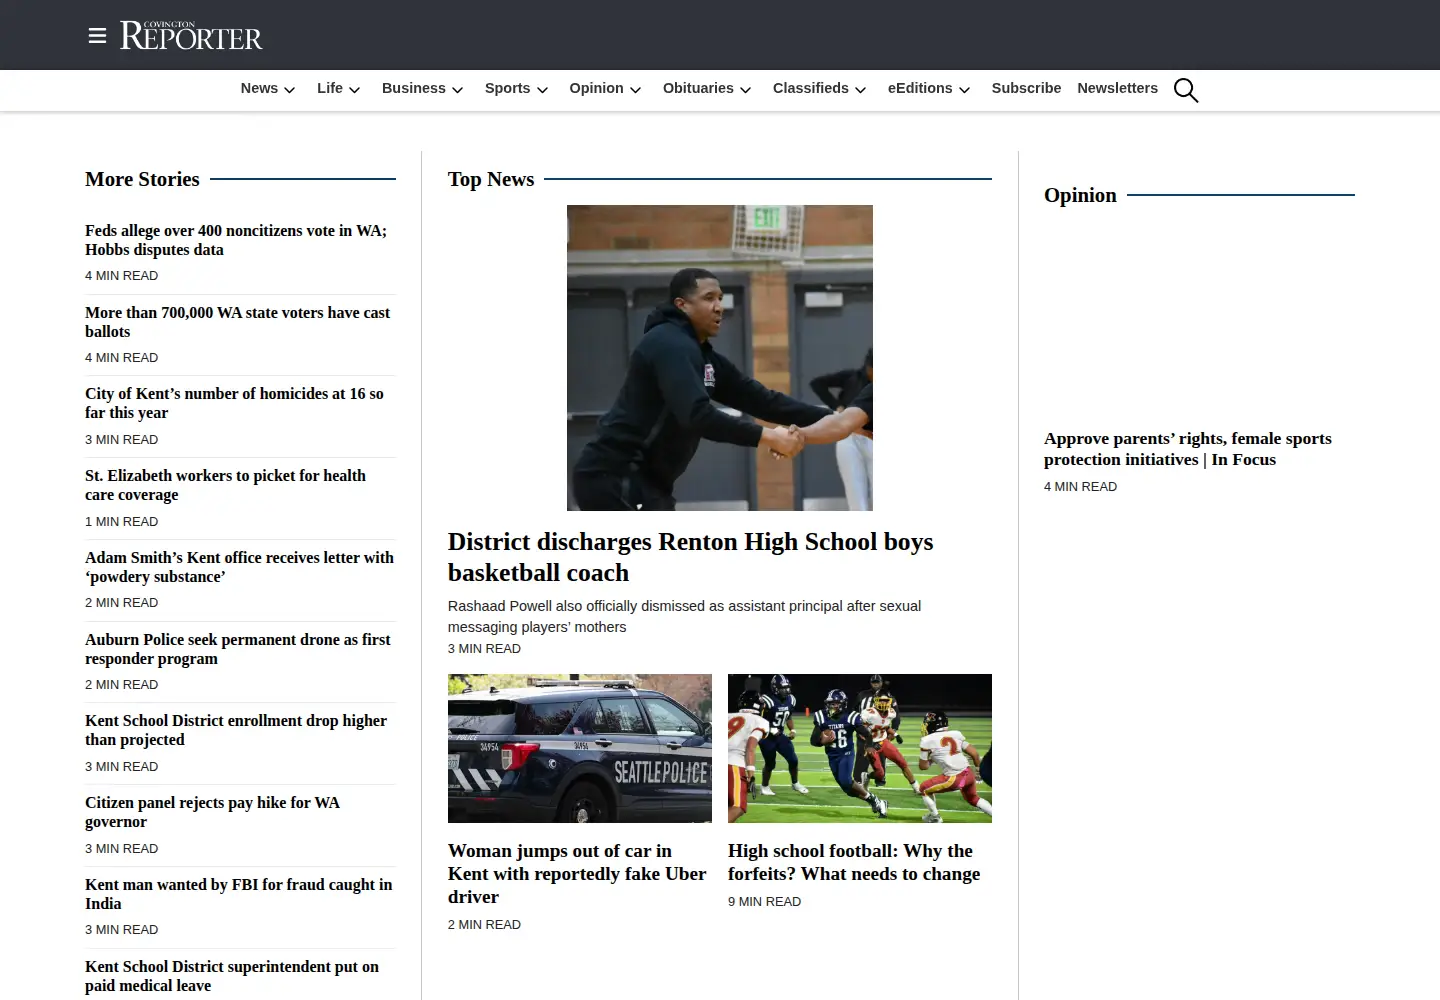Open the hamburger menu icon
The height and width of the screenshot is (1000, 1440).
97,36
